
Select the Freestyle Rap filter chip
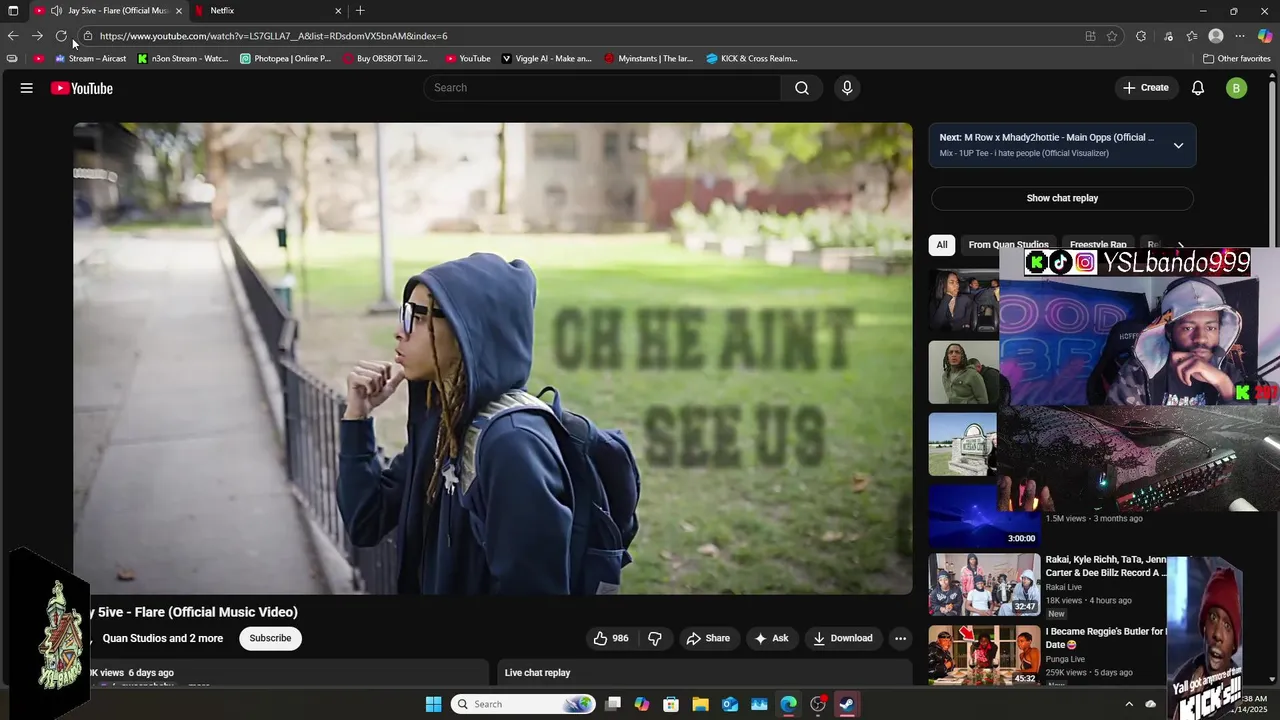1098,245
